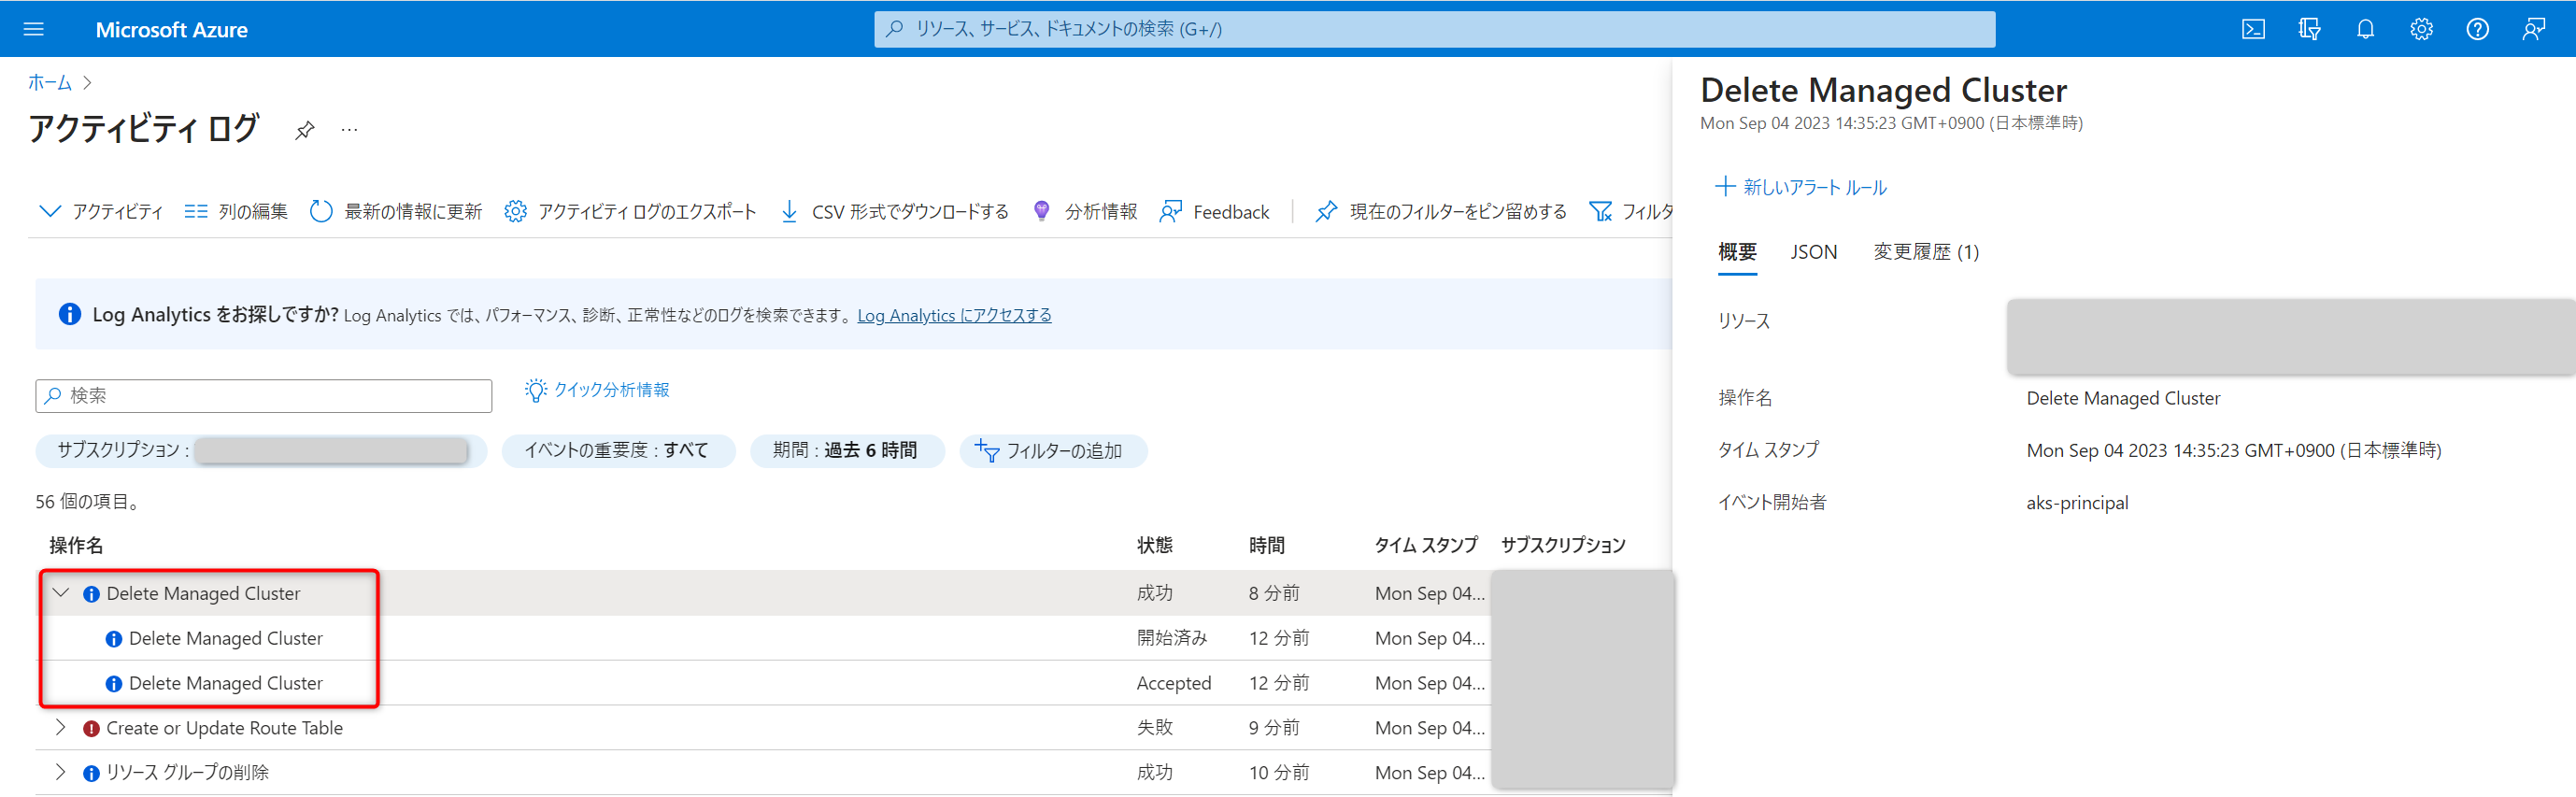Pin the Activity Log page
The image size is (2576, 797).
304,130
